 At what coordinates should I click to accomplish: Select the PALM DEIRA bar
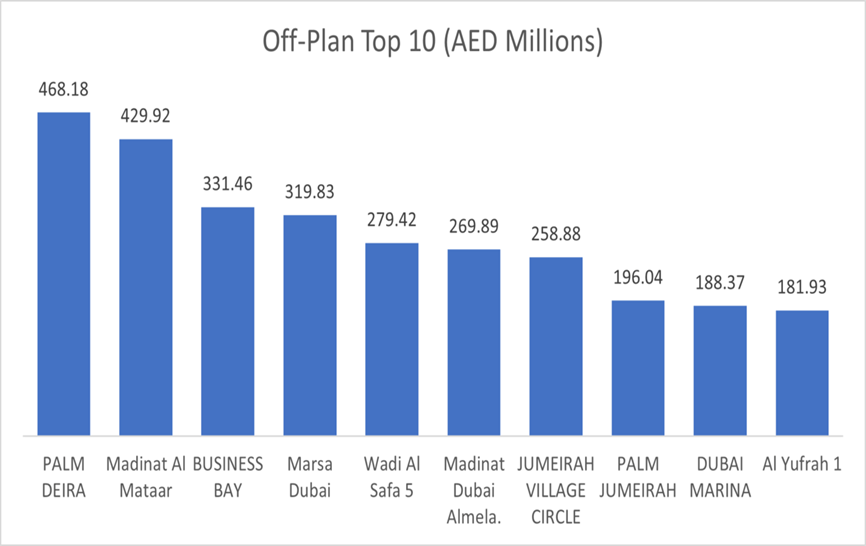pos(64,274)
